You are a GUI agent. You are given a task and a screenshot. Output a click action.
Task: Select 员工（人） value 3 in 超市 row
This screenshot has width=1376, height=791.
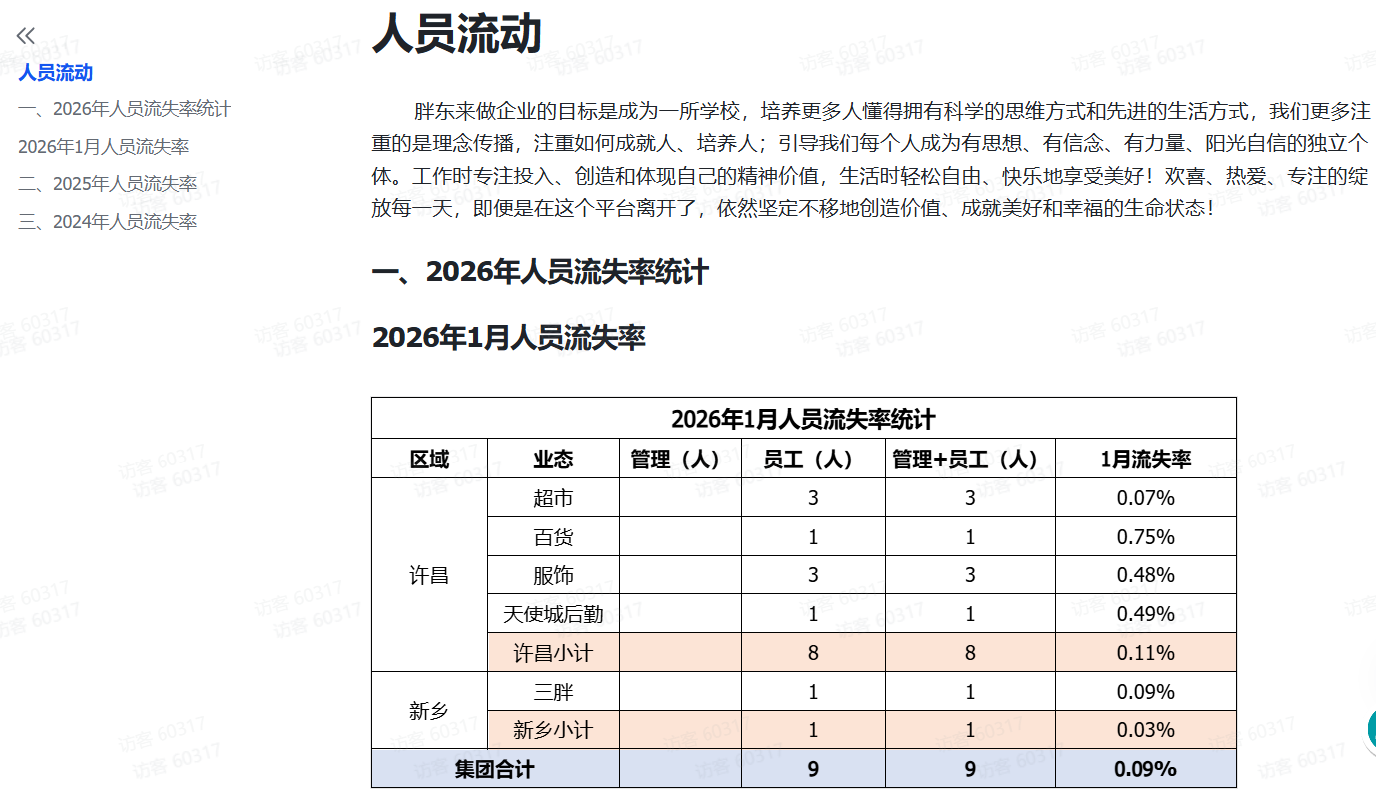[x=813, y=498]
